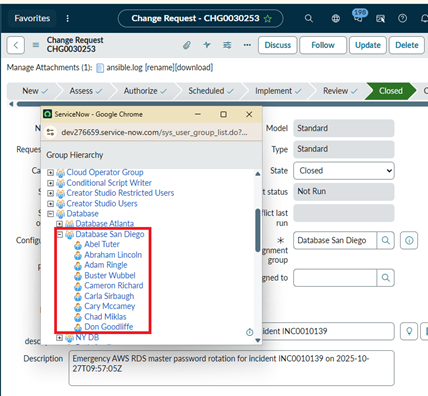Screen dimensions: 428x396
Task: Select the Review stage
Action: click(x=340, y=91)
